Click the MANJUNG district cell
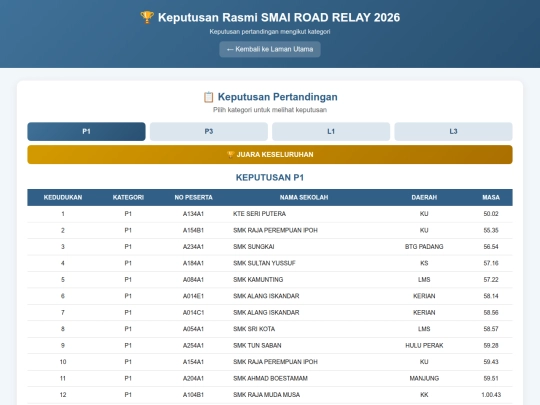 (424, 378)
